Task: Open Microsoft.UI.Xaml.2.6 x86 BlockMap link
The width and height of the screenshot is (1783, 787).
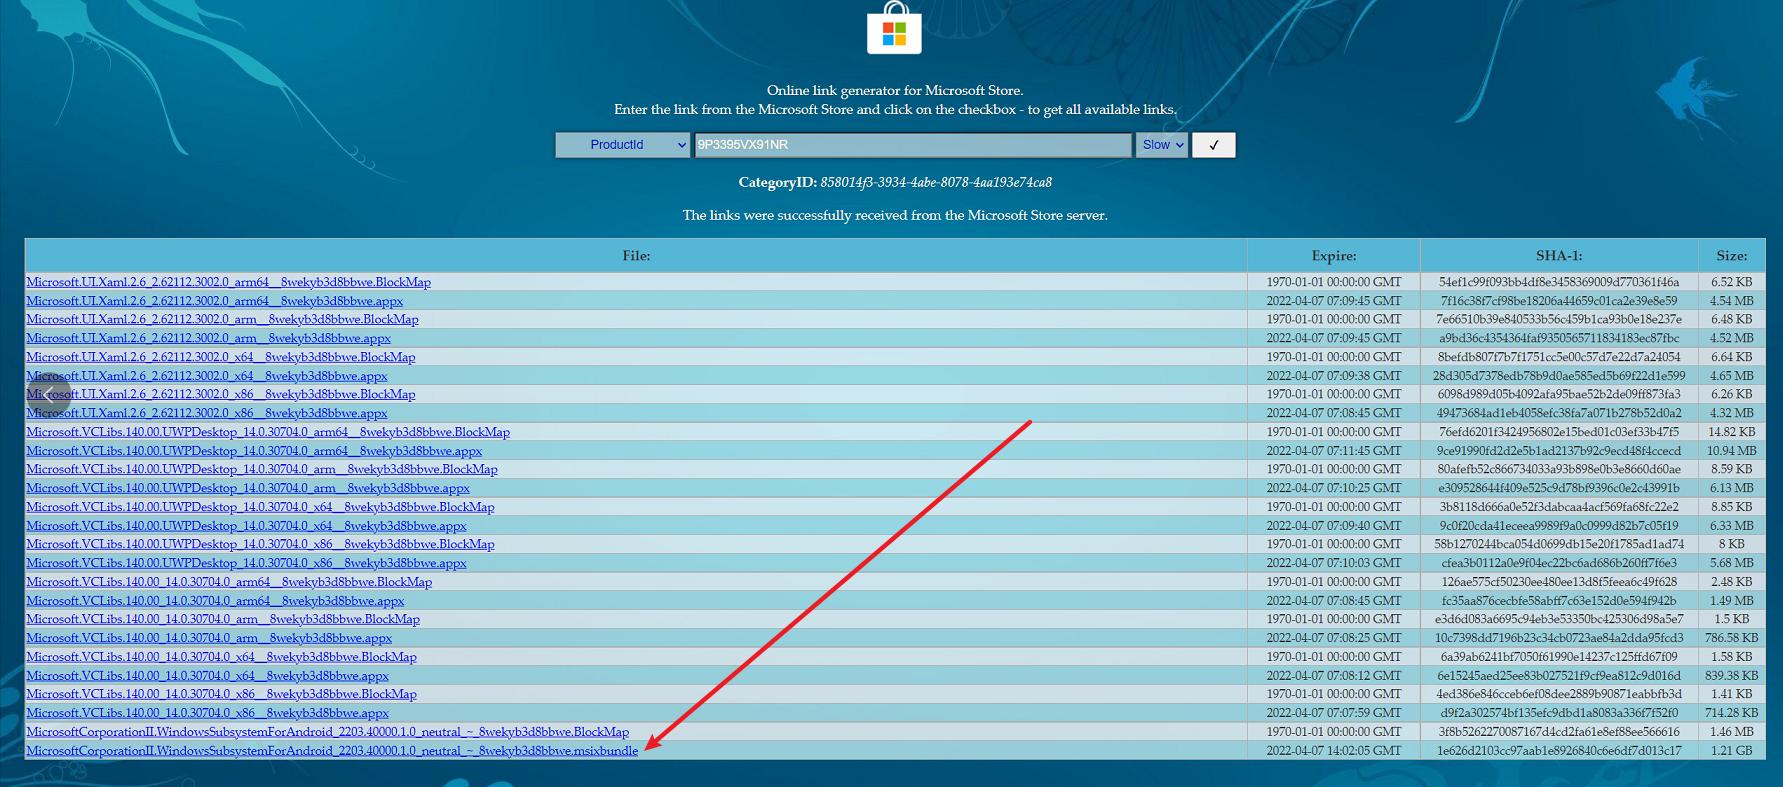Action: [x=221, y=395]
